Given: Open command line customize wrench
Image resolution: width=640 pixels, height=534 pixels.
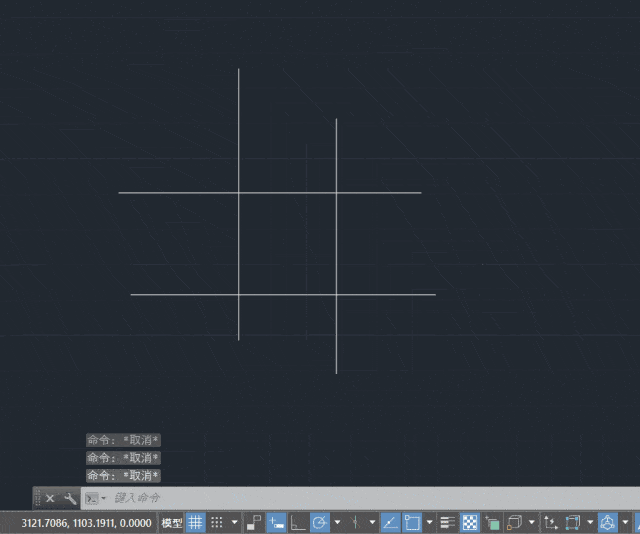Looking at the screenshot, I should tap(70, 498).
